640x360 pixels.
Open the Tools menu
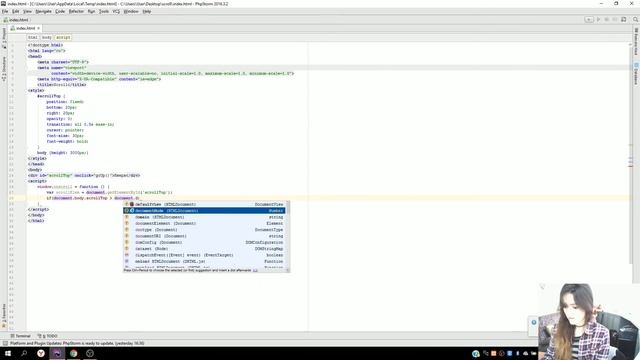(x=104, y=11)
